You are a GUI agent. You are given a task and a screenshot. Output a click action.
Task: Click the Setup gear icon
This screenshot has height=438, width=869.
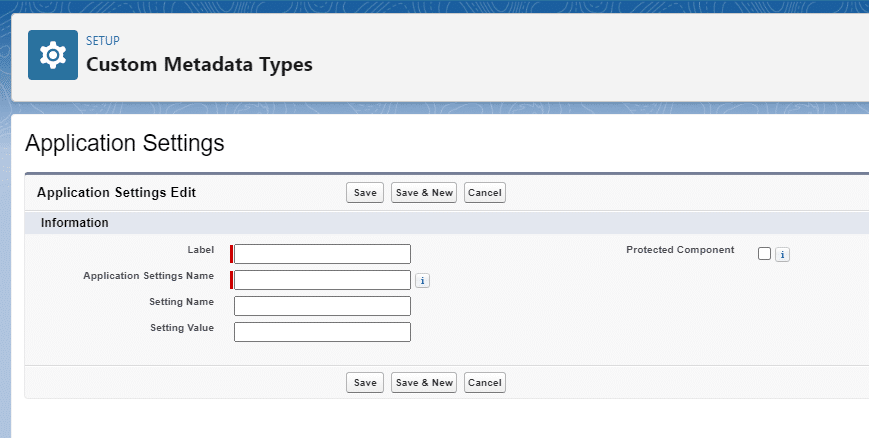point(52,55)
